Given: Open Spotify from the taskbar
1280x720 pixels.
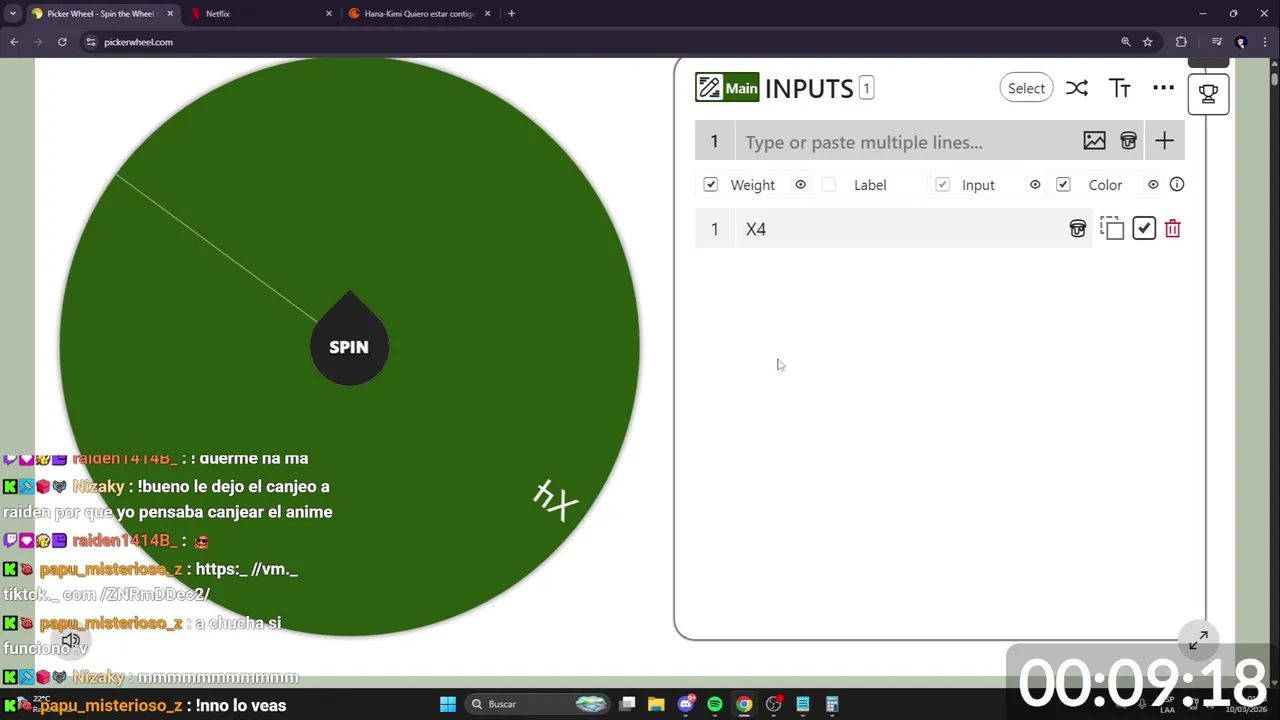Looking at the screenshot, I should (714, 704).
